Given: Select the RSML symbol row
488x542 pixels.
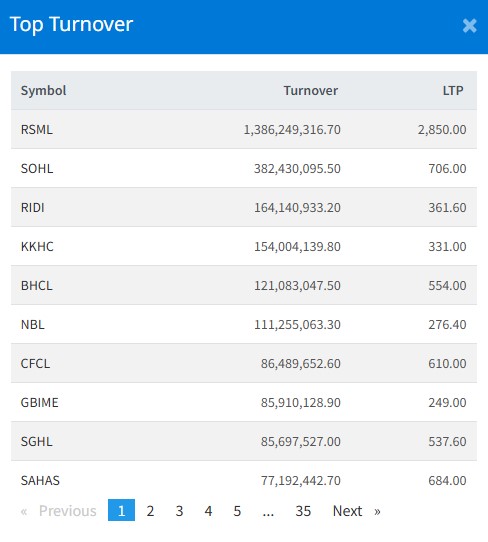Looking at the screenshot, I should 244,130.
